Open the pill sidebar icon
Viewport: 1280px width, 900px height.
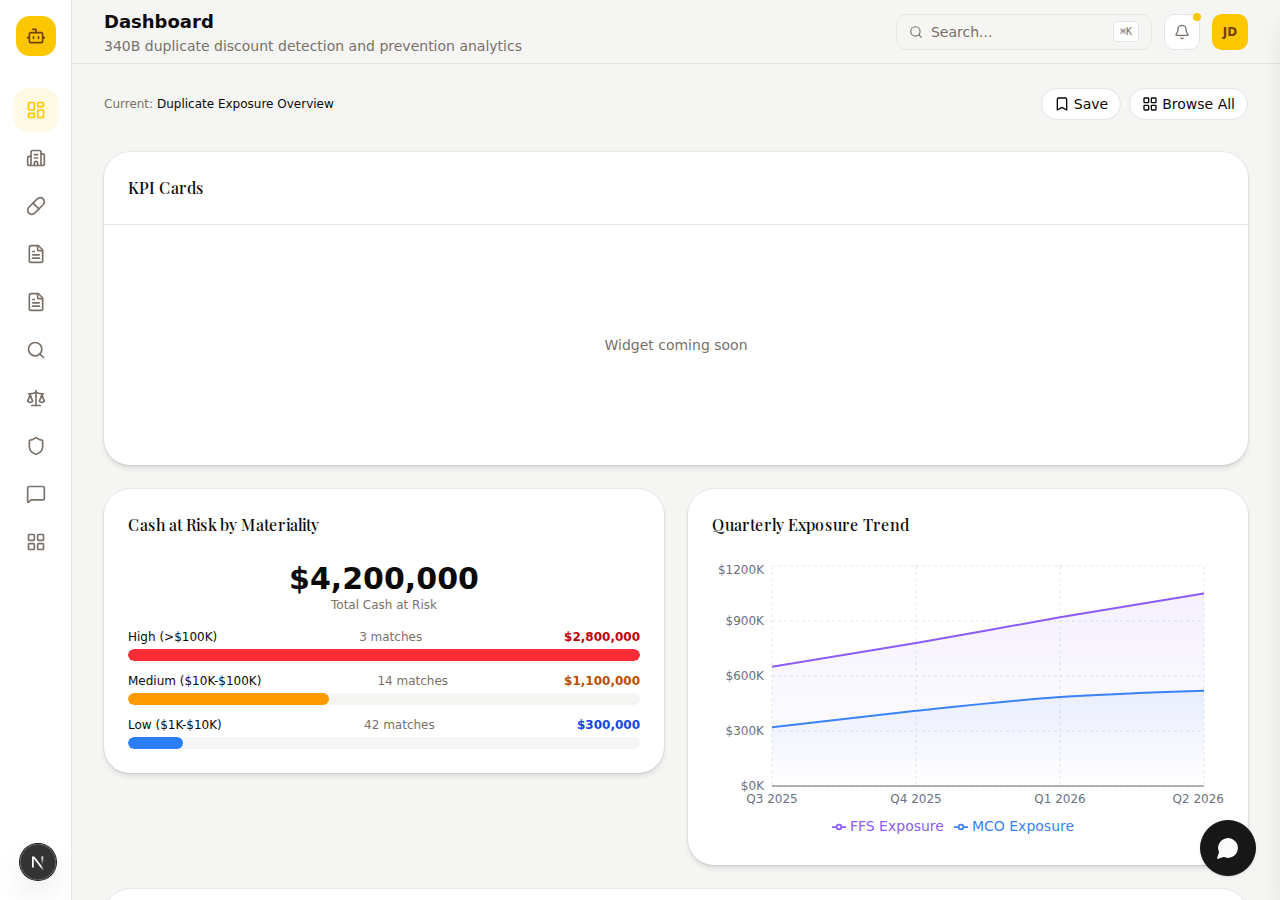pos(36,206)
